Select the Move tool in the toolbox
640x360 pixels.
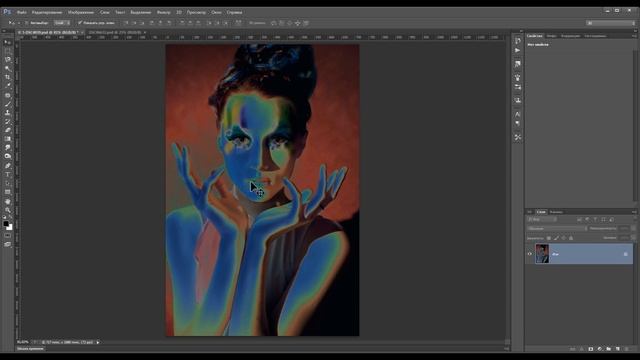click(7, 42)
